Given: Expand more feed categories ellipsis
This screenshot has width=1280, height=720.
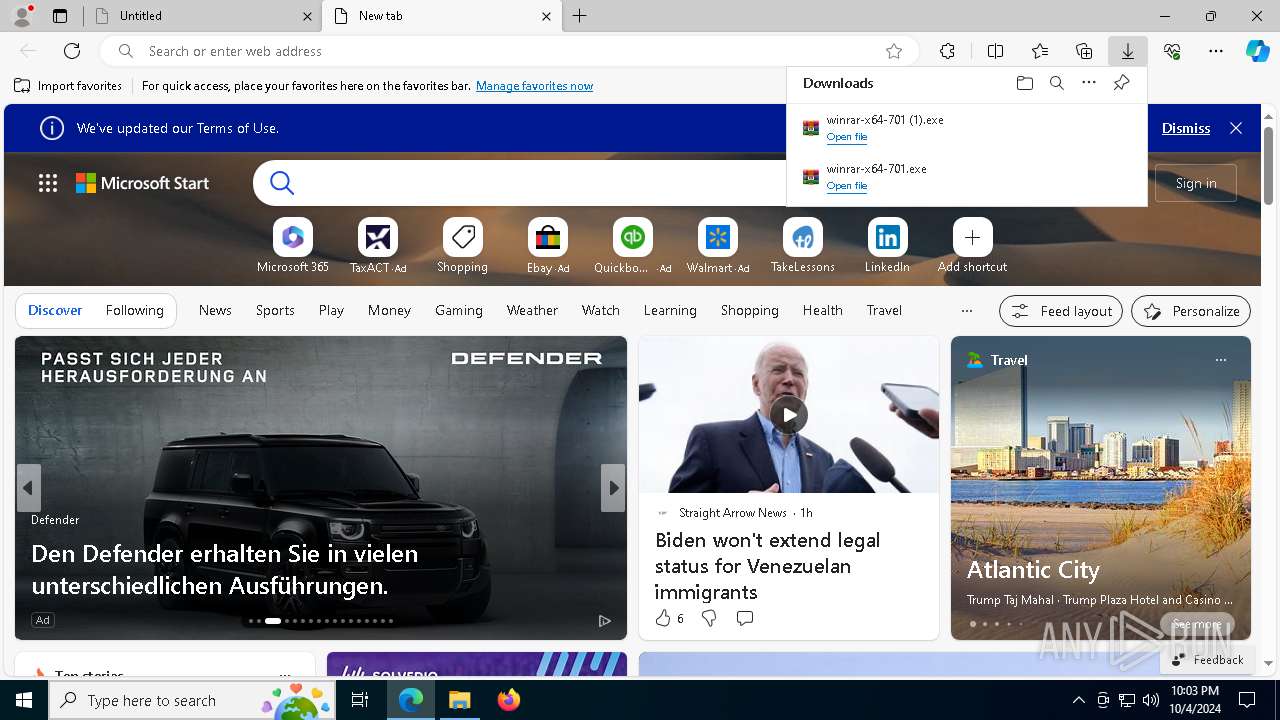Looking at the screenshot, I should [x=966, y=311].
